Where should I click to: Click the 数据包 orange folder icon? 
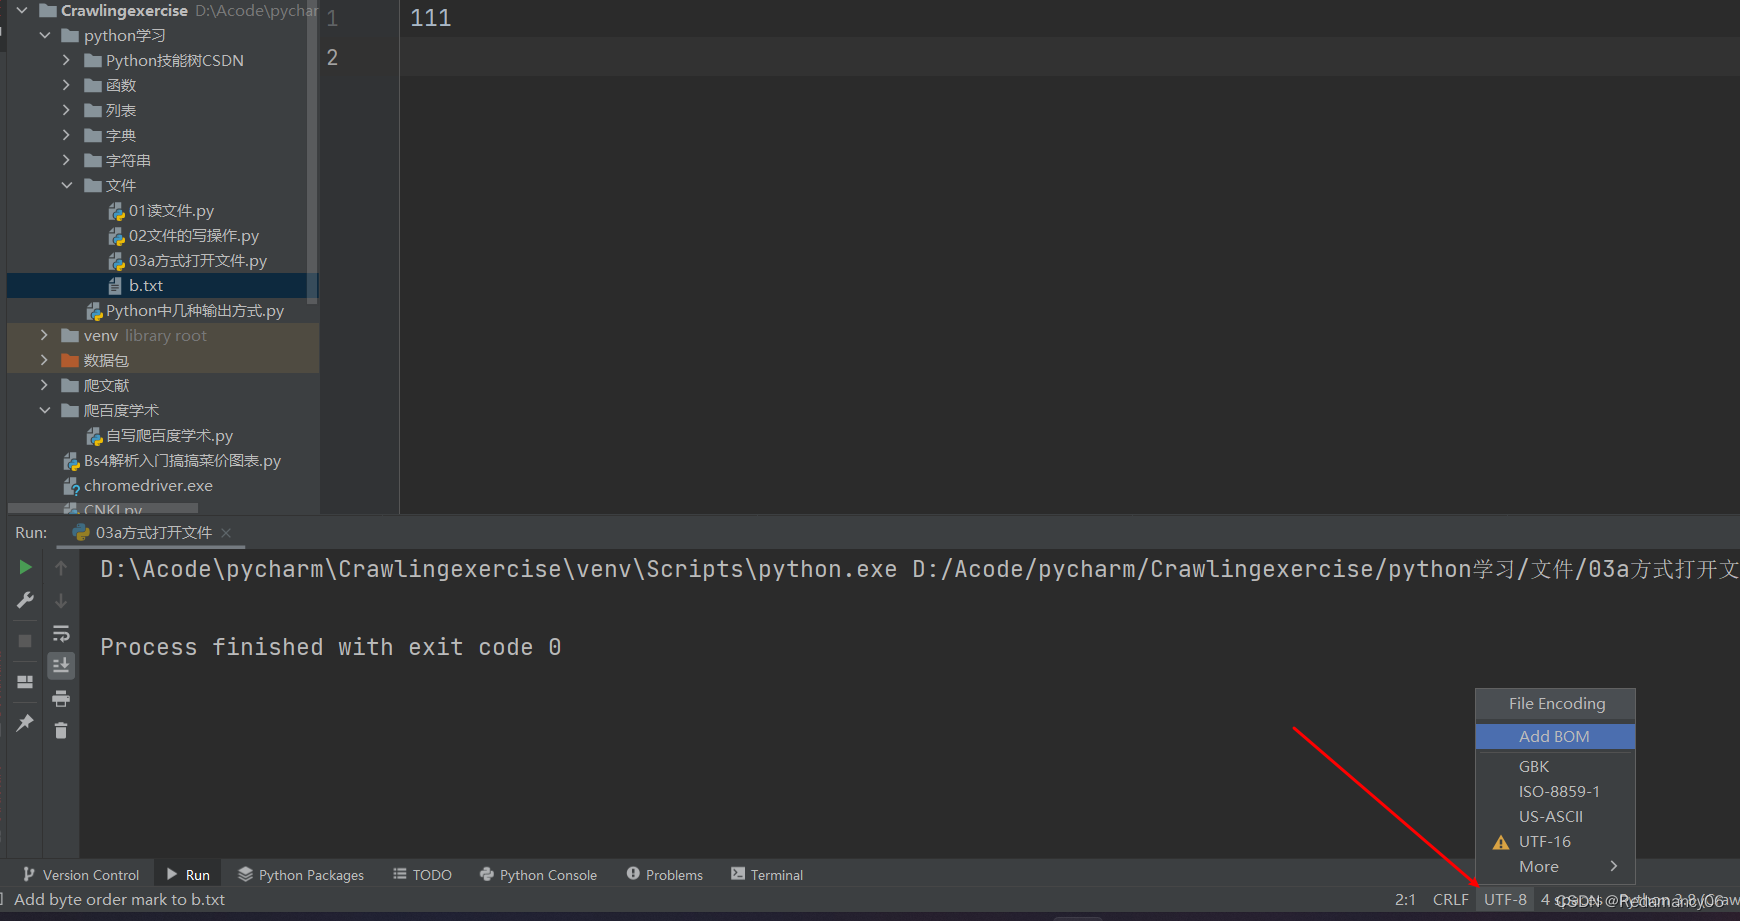(x=70, y=360)
